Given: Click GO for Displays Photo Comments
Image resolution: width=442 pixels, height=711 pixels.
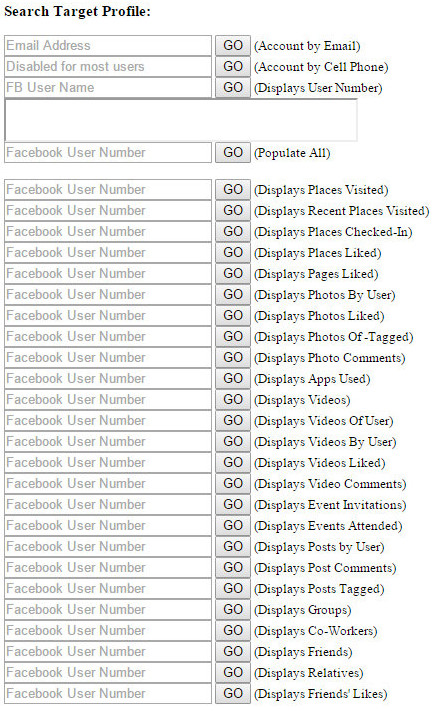Looking at the screenshot, I should [x=233, y=358].
